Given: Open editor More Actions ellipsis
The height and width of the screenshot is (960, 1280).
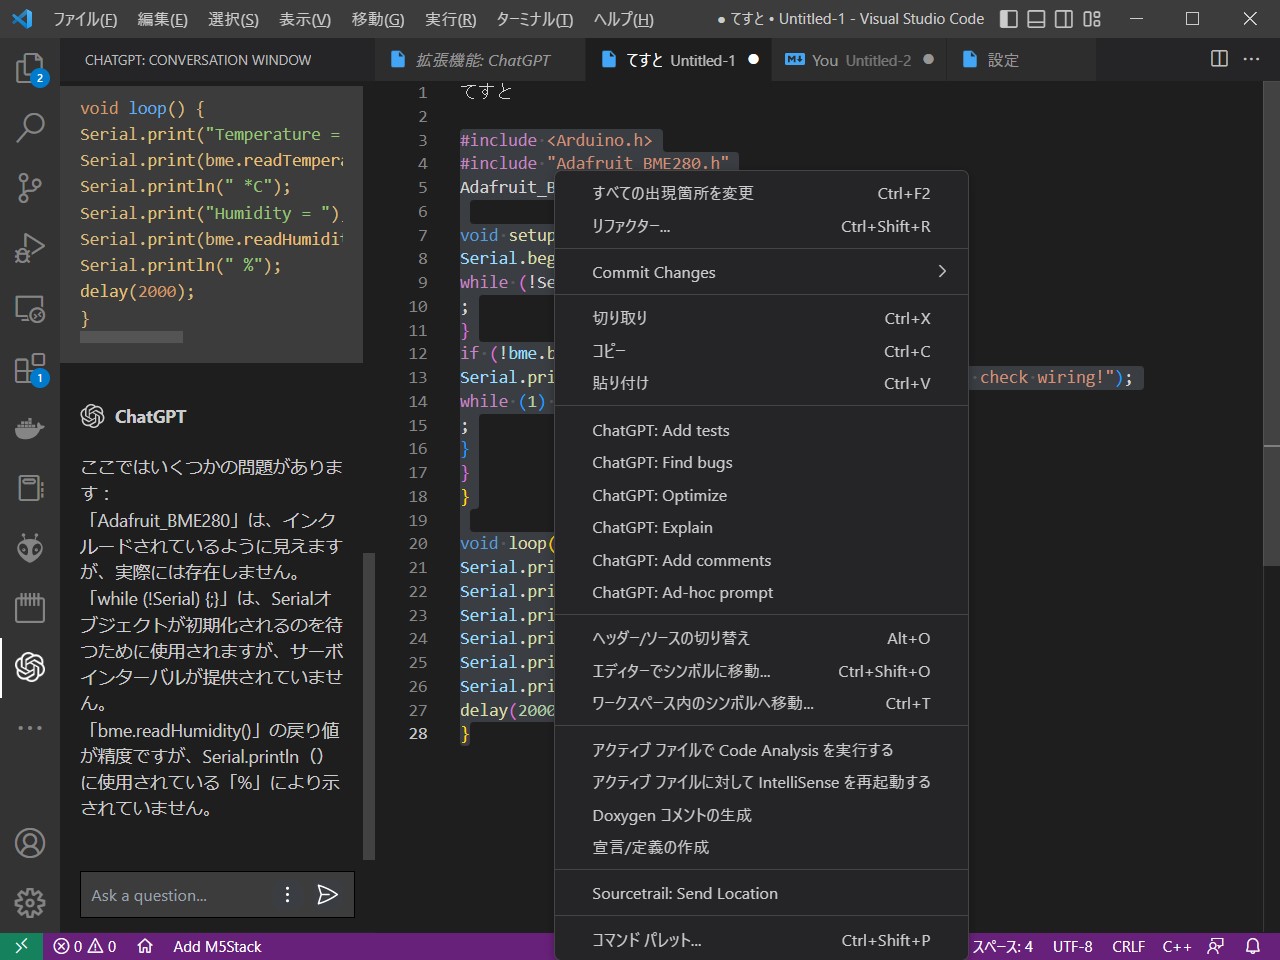Looking at the screenshot, I should [x=1251, y=59].
